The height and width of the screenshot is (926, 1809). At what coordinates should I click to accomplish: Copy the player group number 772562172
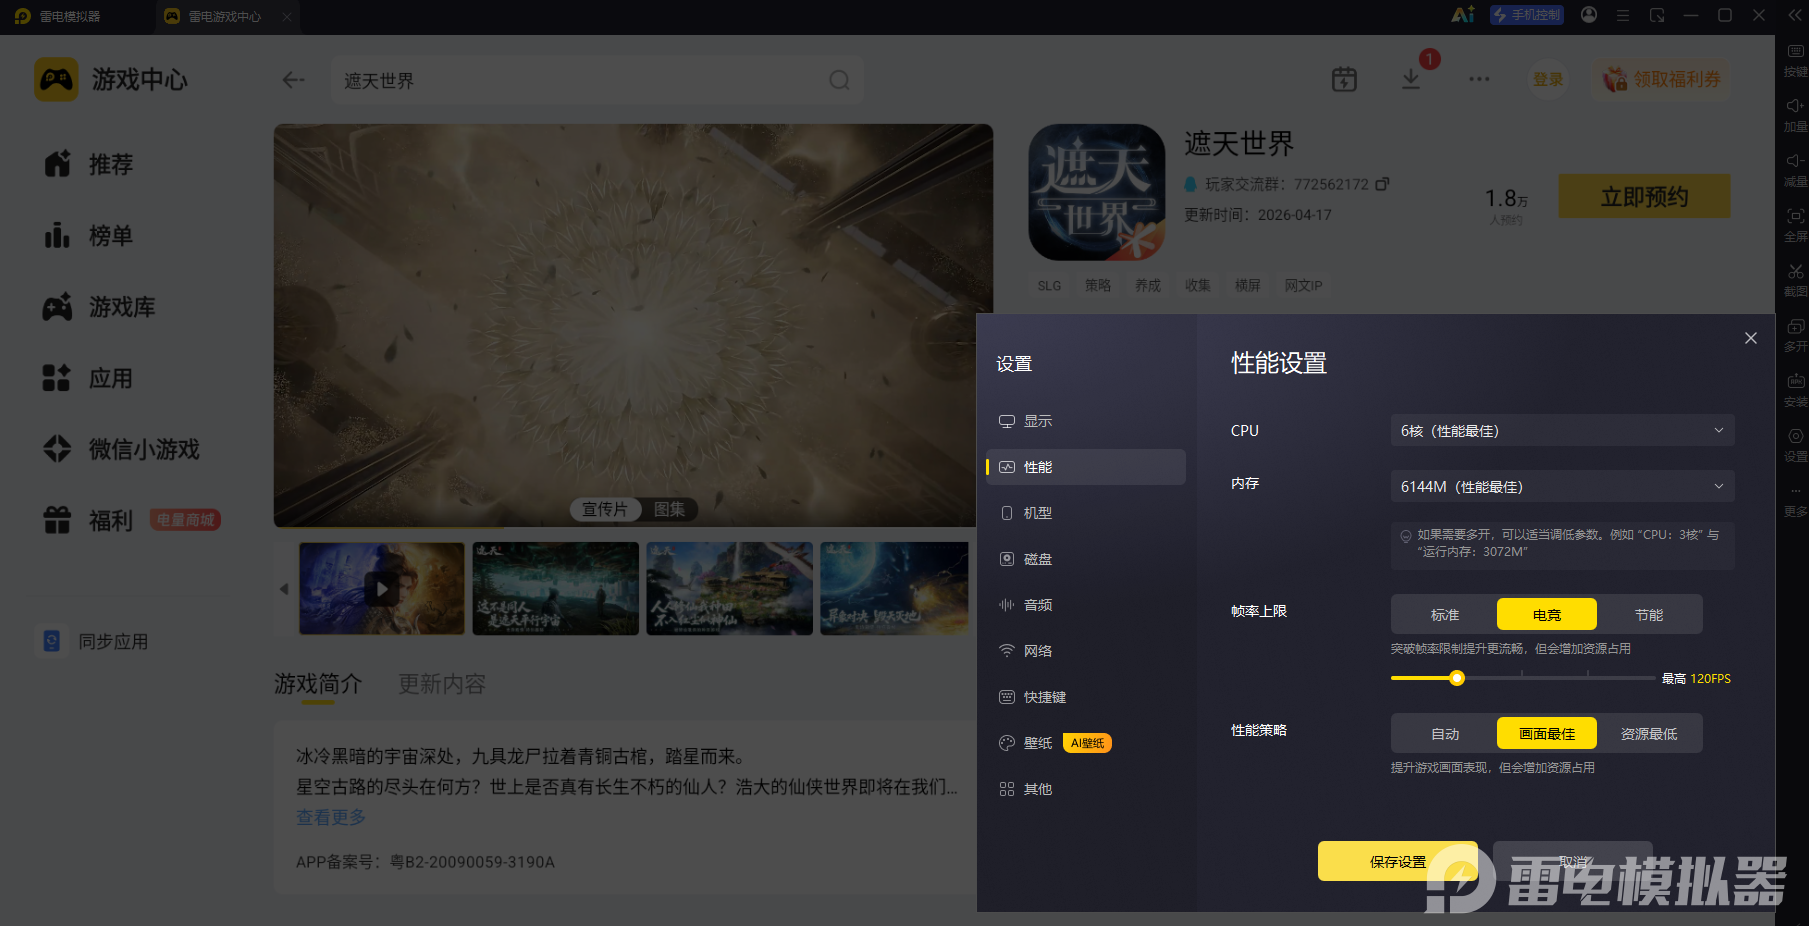tap(1382, 184)
